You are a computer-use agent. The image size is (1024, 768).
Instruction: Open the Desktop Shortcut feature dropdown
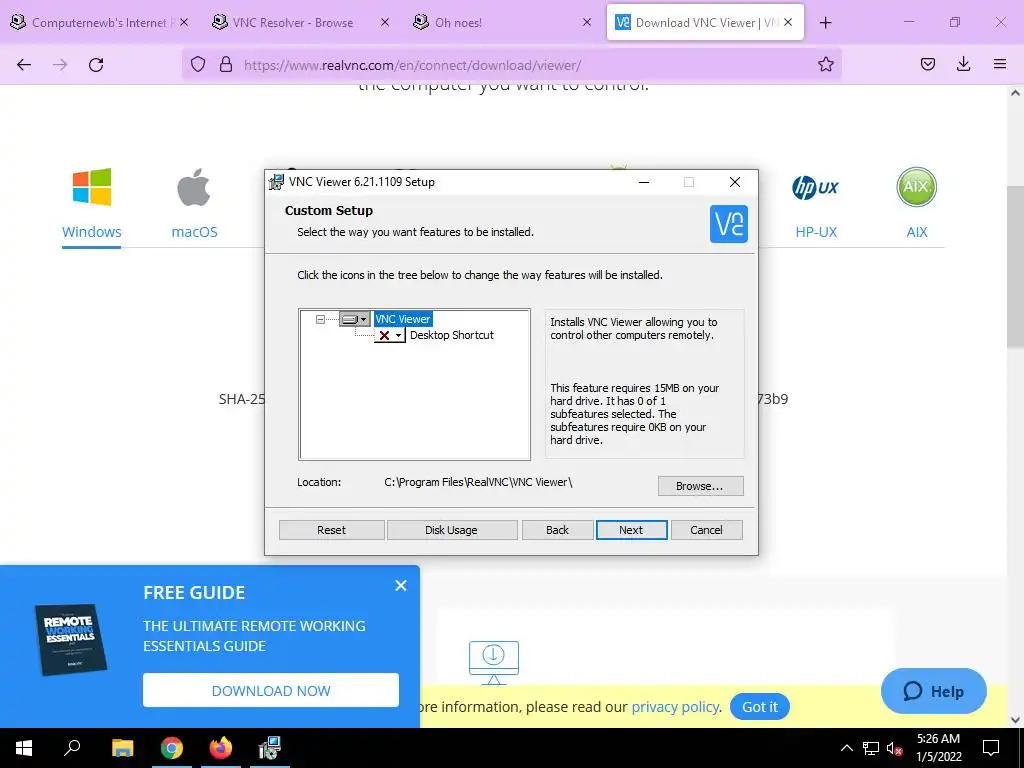(x=390, y=335)
